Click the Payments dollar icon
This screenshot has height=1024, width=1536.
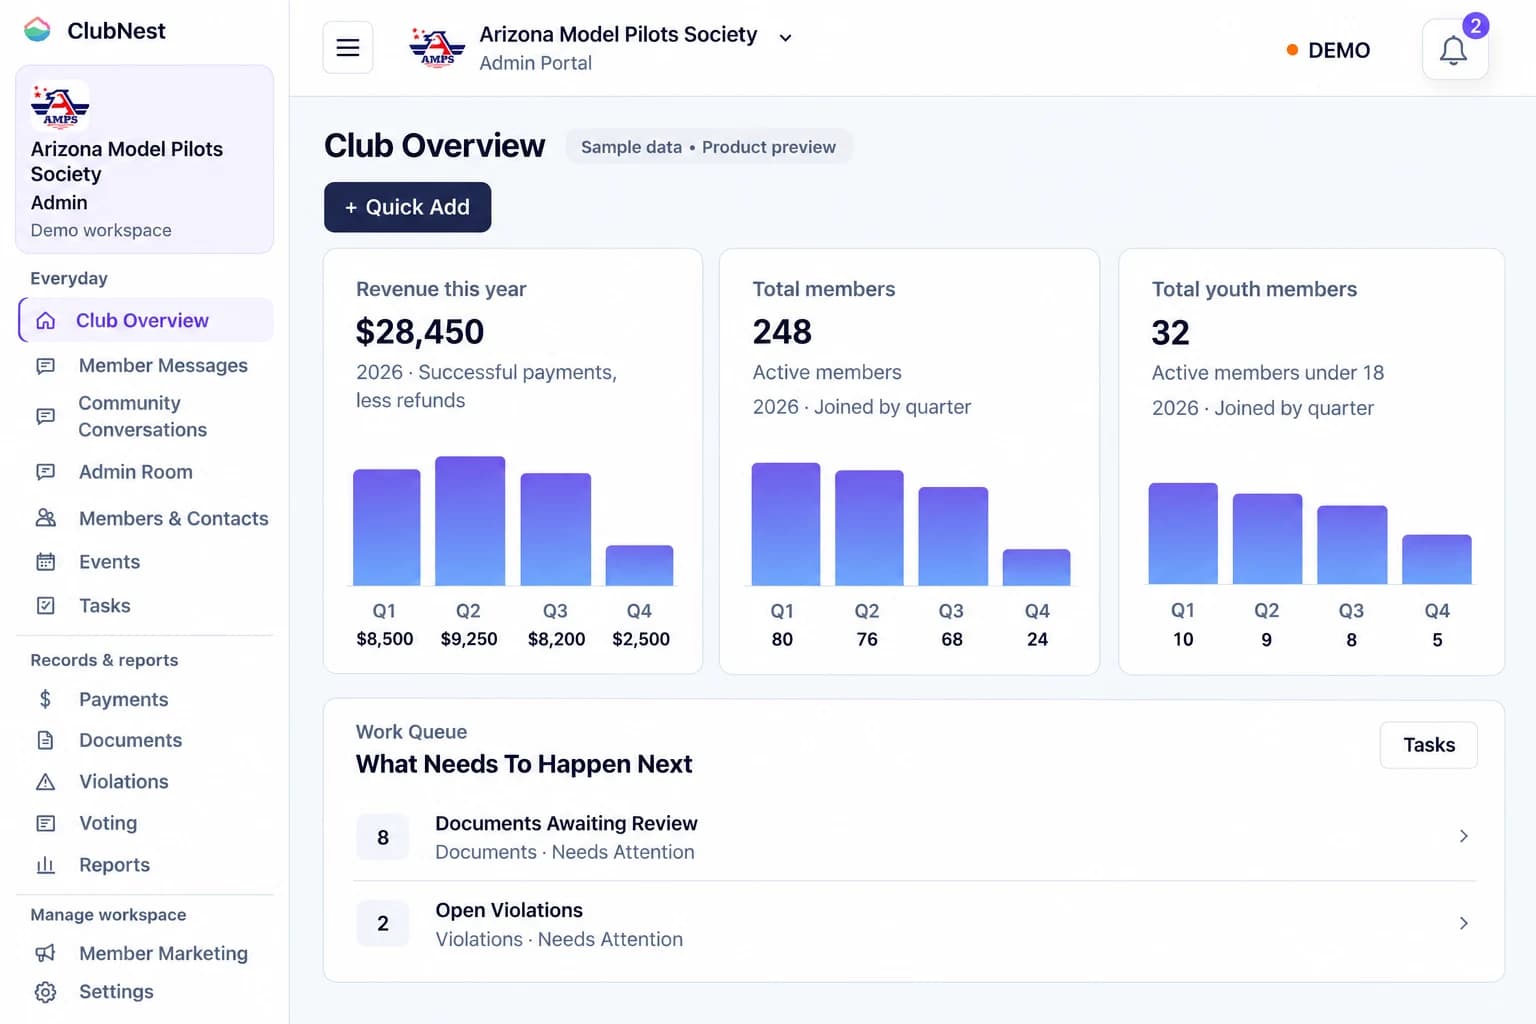click(x=46, y=699)
